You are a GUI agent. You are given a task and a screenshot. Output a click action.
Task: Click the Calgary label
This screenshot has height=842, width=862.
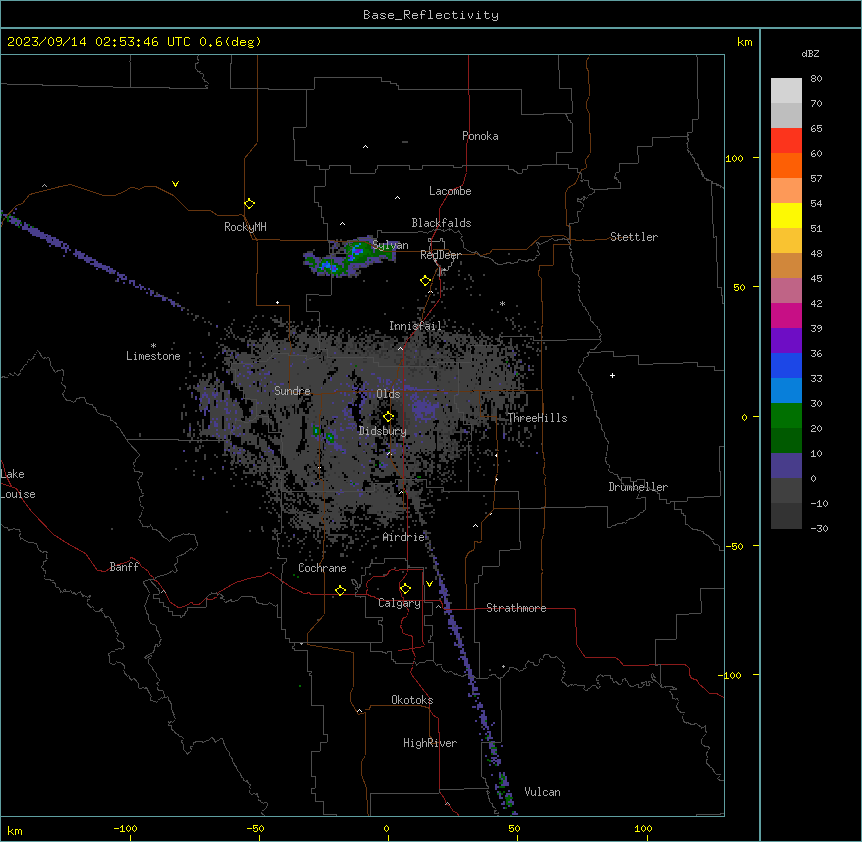click(x=400, y=603)
